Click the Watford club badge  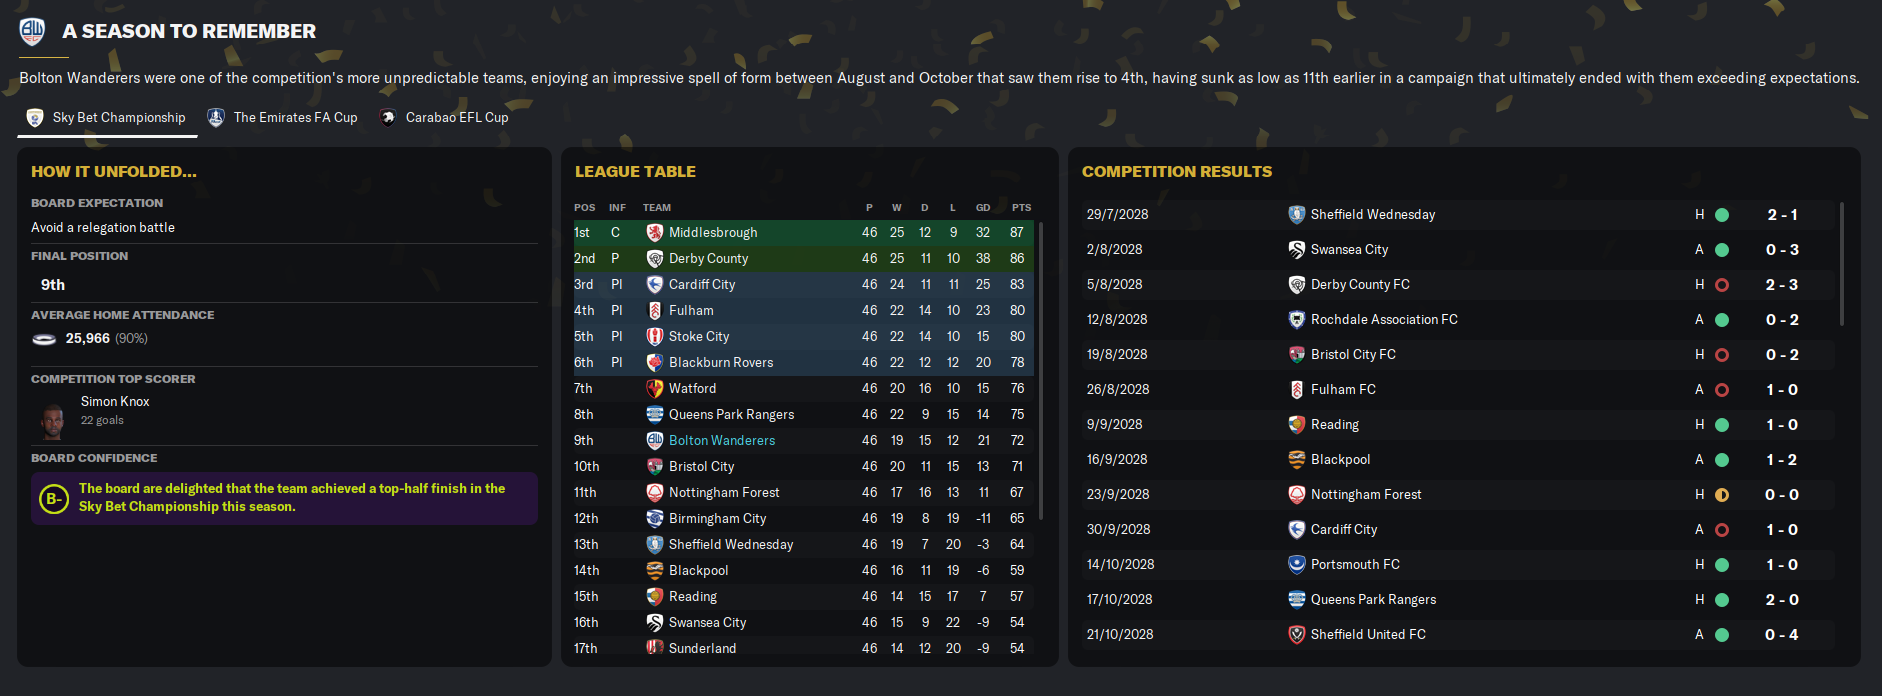pyautogui.click(x=655, y=388)
